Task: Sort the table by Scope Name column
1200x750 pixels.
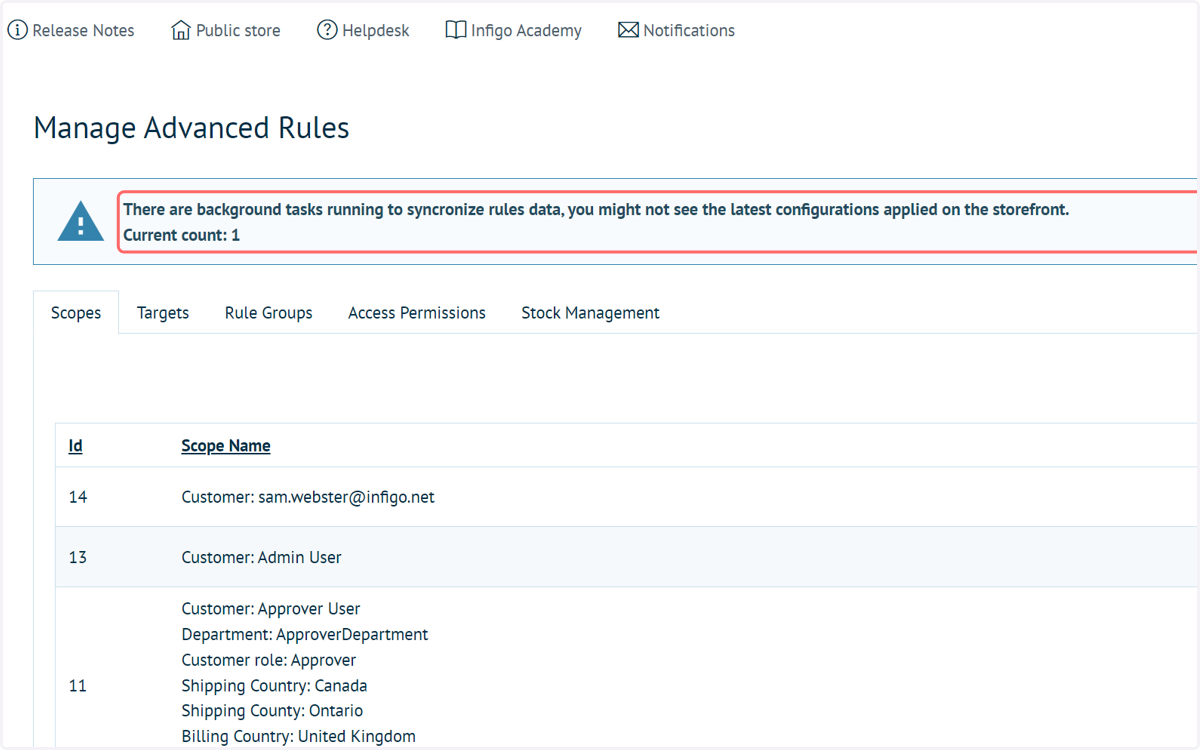Action: point(226,446)
